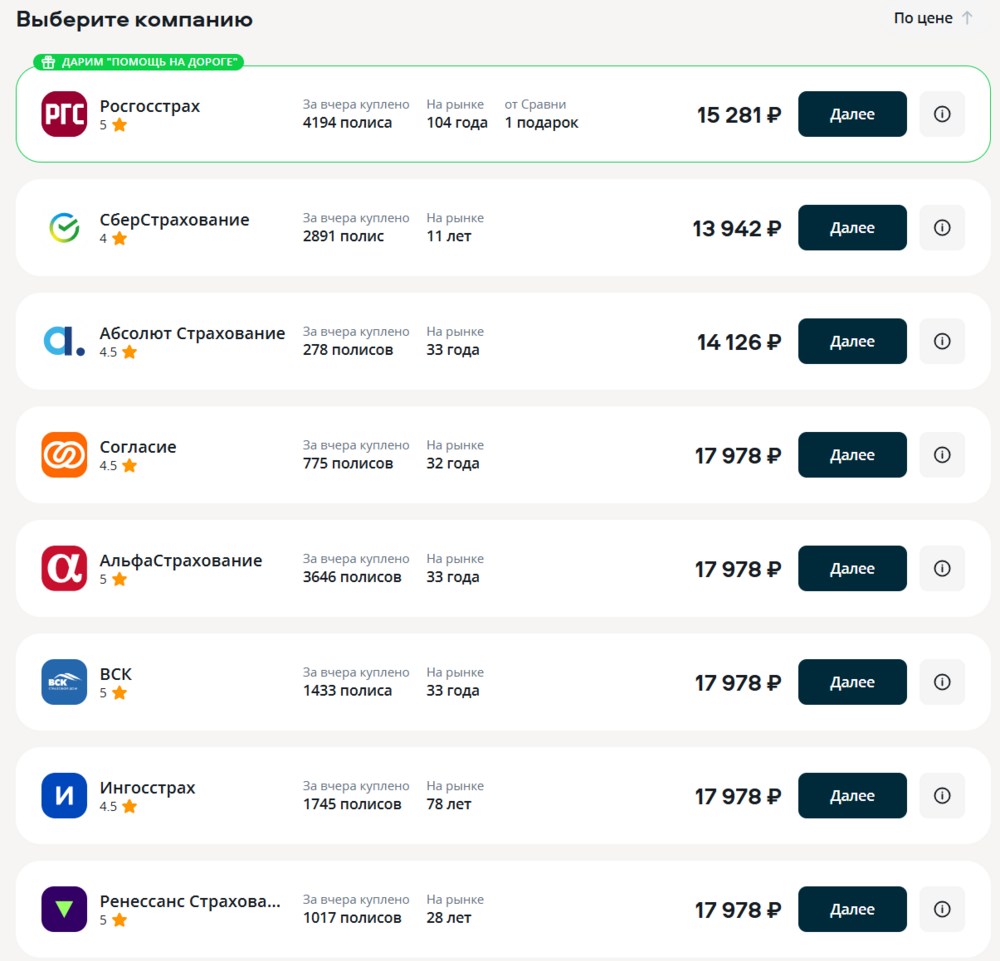The image size is (1000, 961).
Task: Click the green СберСтрахование logo
Action: point(64,228)
